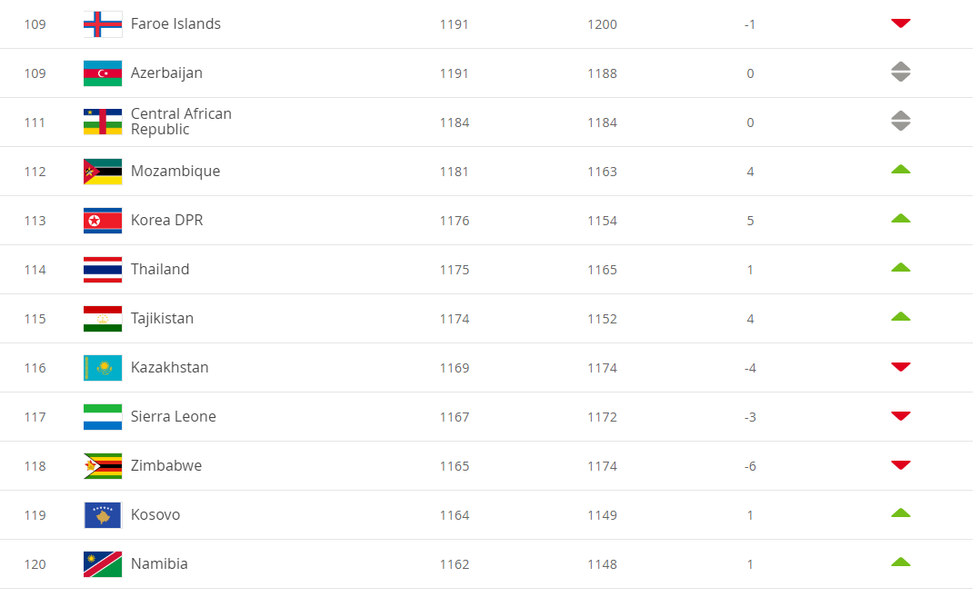Screen dimensions: 980x595
Task: Click the Faroe Islands flag icon
Action: (102, 24)
